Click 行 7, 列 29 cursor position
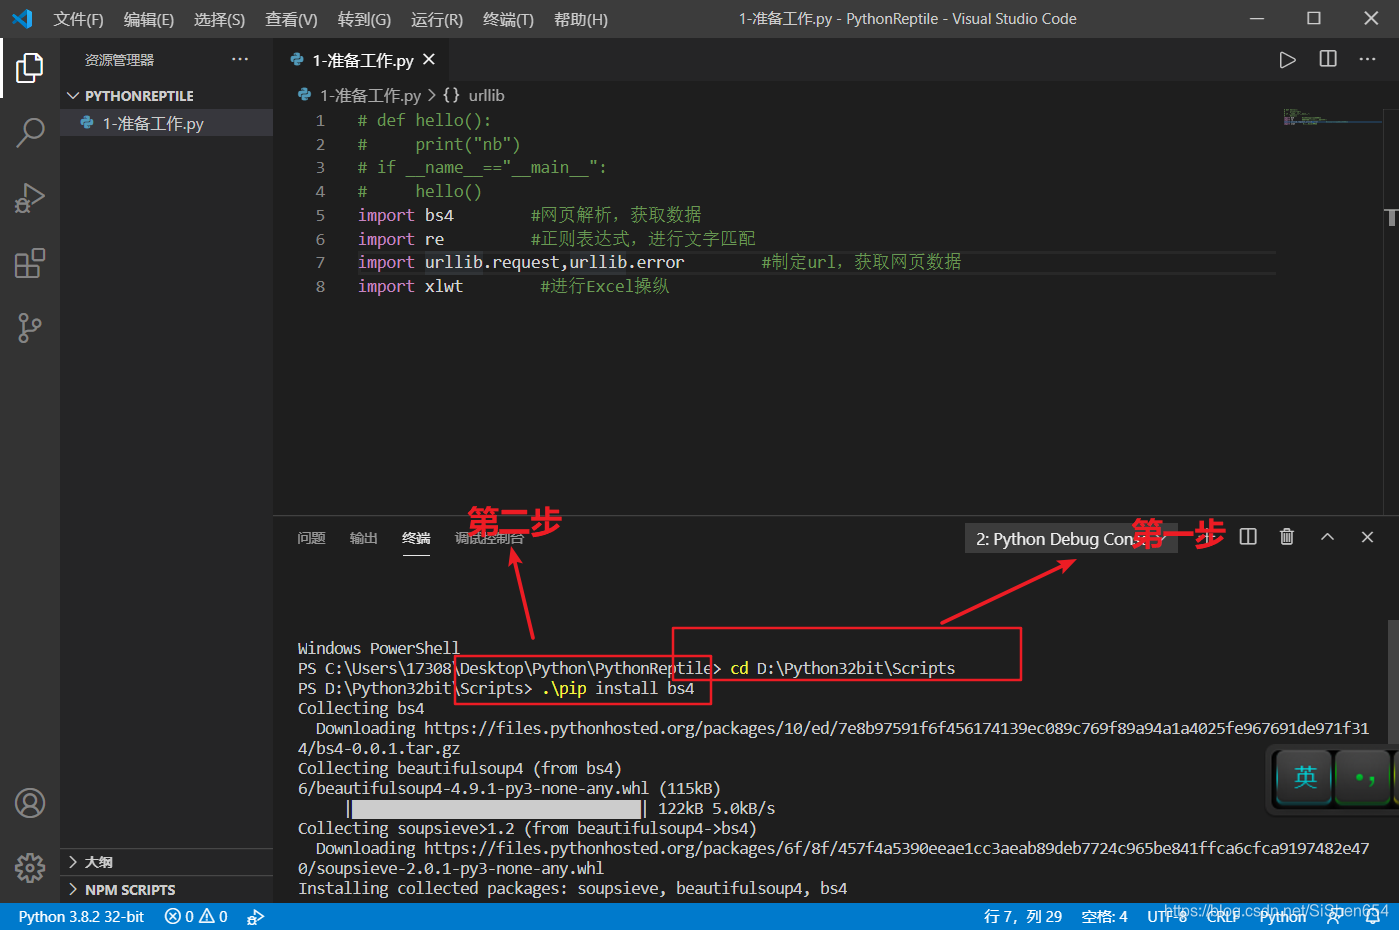The image size is (1399, 930). 1023,916
